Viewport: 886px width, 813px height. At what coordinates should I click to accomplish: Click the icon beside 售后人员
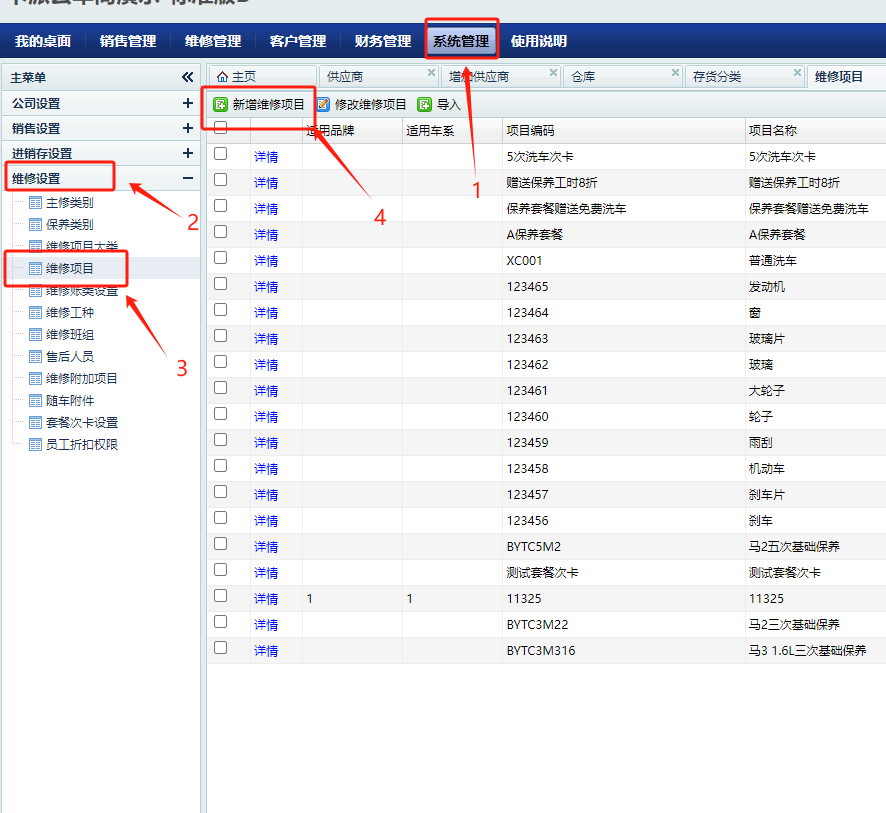(36, 356)
